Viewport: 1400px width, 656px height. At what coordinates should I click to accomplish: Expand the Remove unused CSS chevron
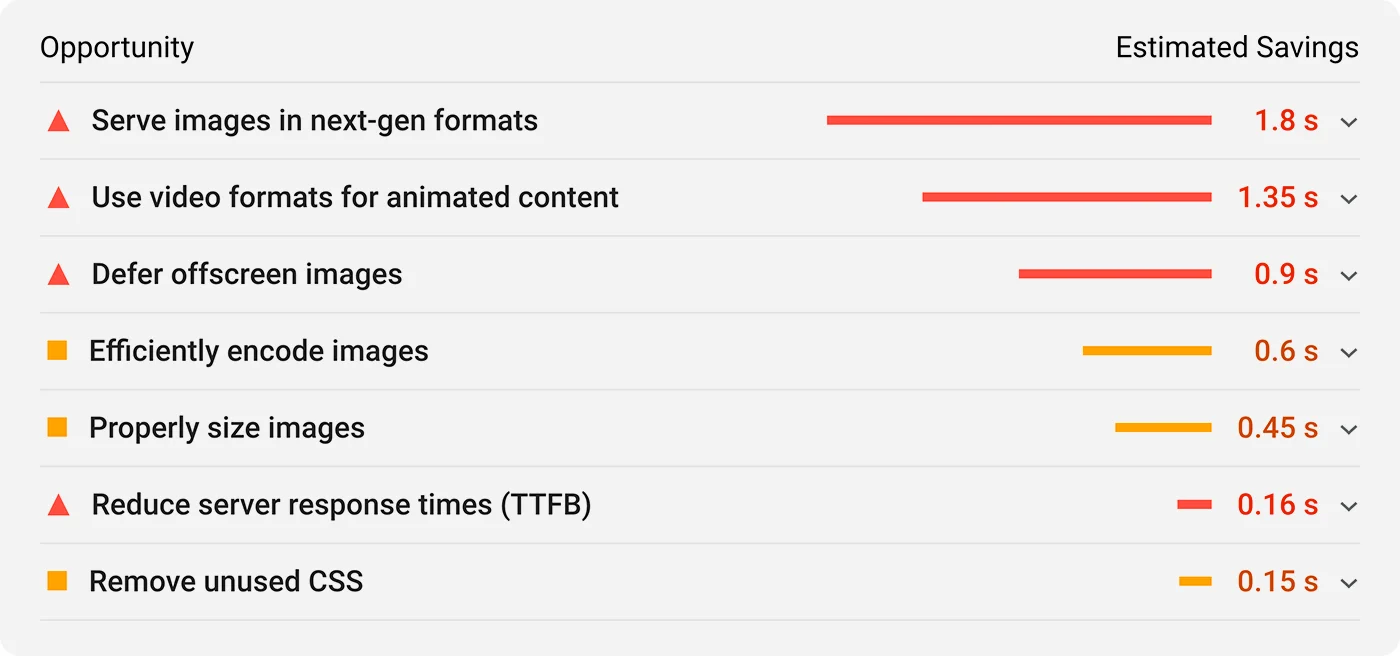pyautogui.click(x=1349, y=583)
